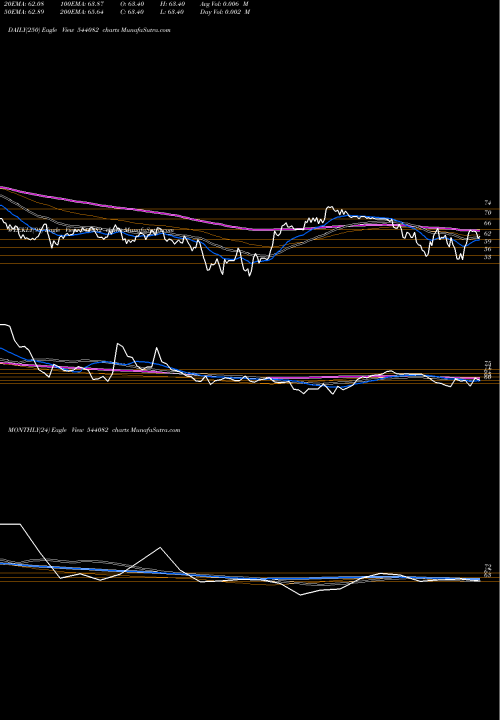The width and height of the screenshot is (500, 720).
Task: Click the DAILY(250) chart title
Action: point(89,30)
